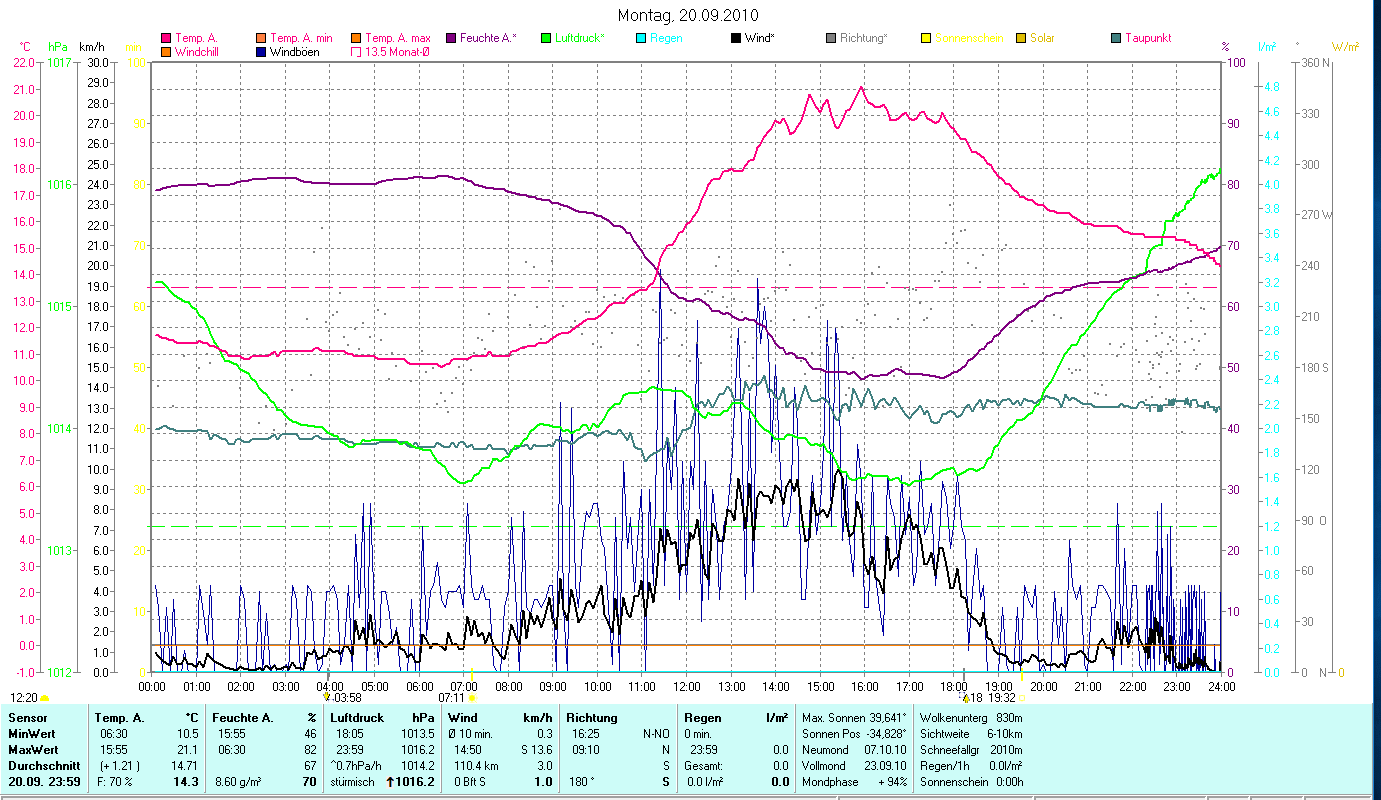This screenshot has height=800, width=1381.
Task: Click the gray Richtung legend square
Action: [x=831, y=38]
